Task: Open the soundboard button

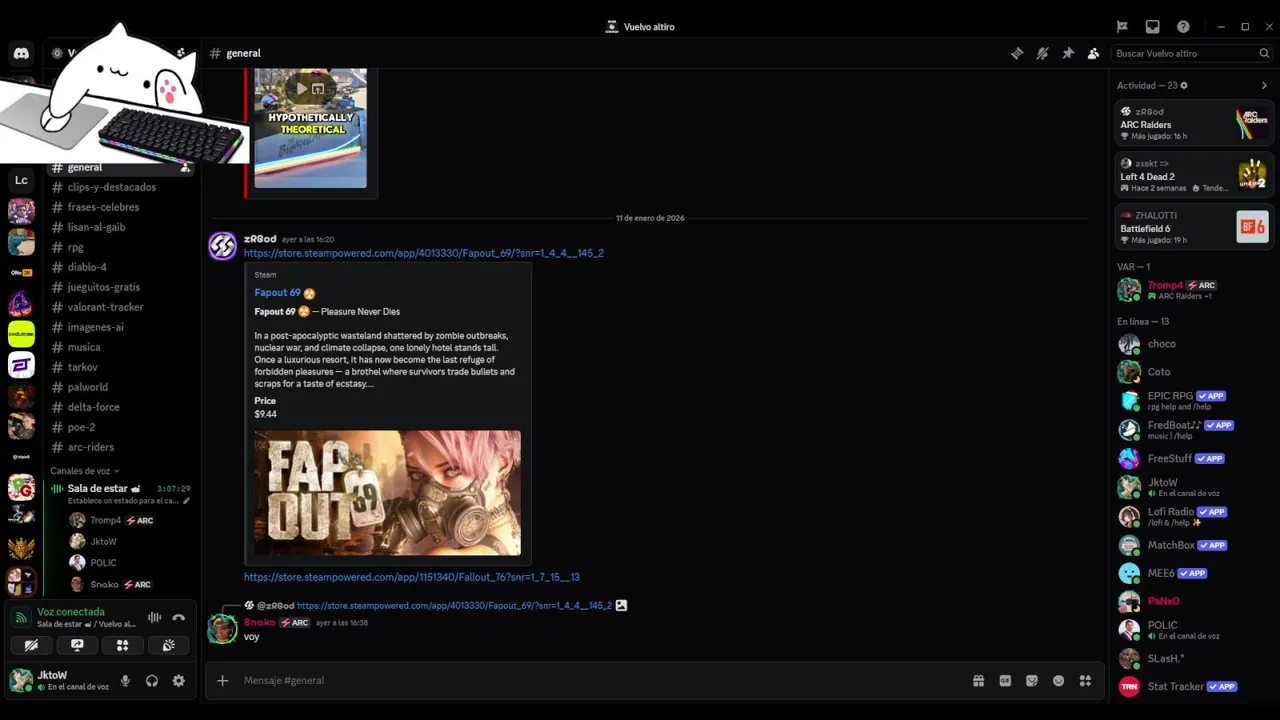Action: click(169, 645)
